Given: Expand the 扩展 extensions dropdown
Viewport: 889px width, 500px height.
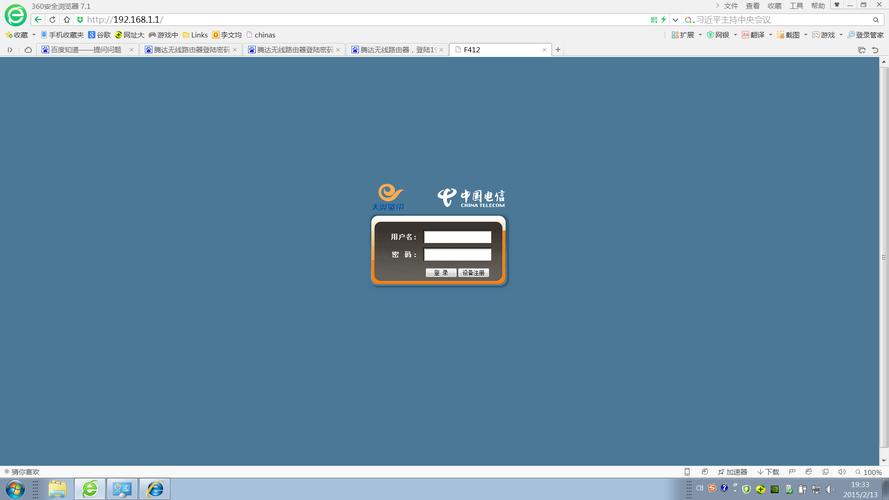Looking at the screenshot, I should point(684,35).
